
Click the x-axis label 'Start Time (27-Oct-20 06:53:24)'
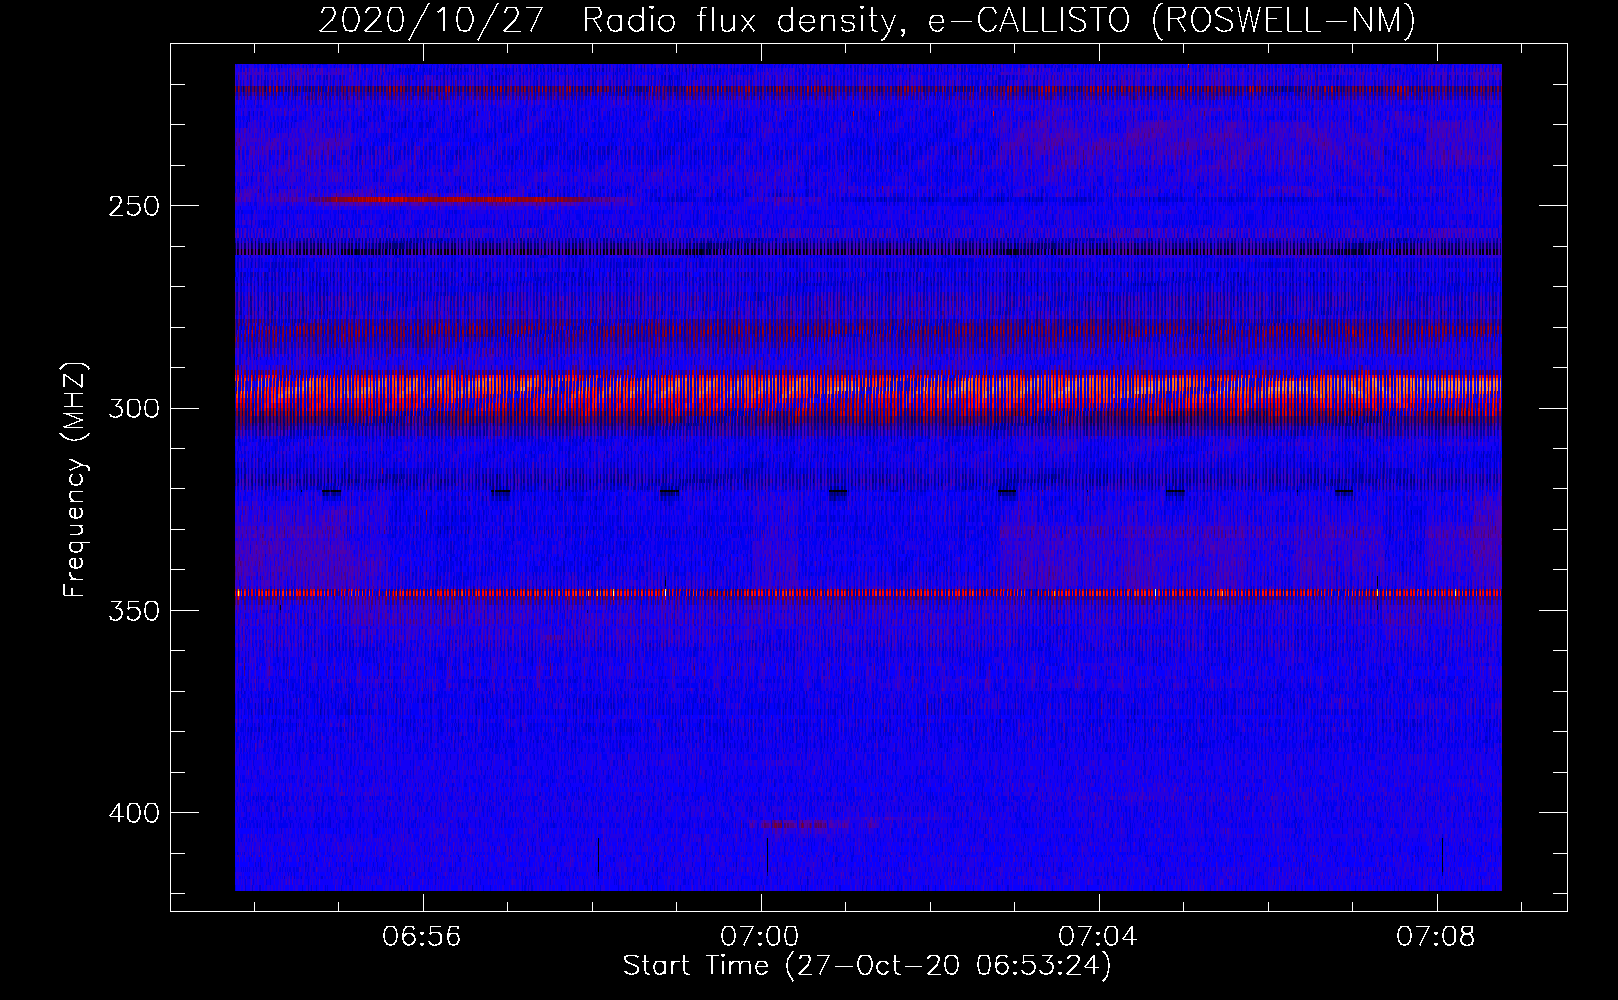click(x=867, y=966)
